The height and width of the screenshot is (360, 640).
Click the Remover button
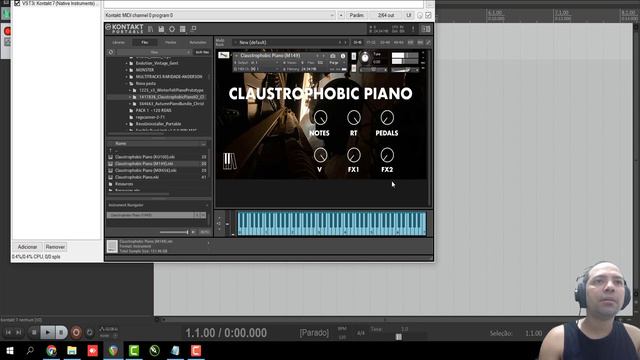pos(55,247)
